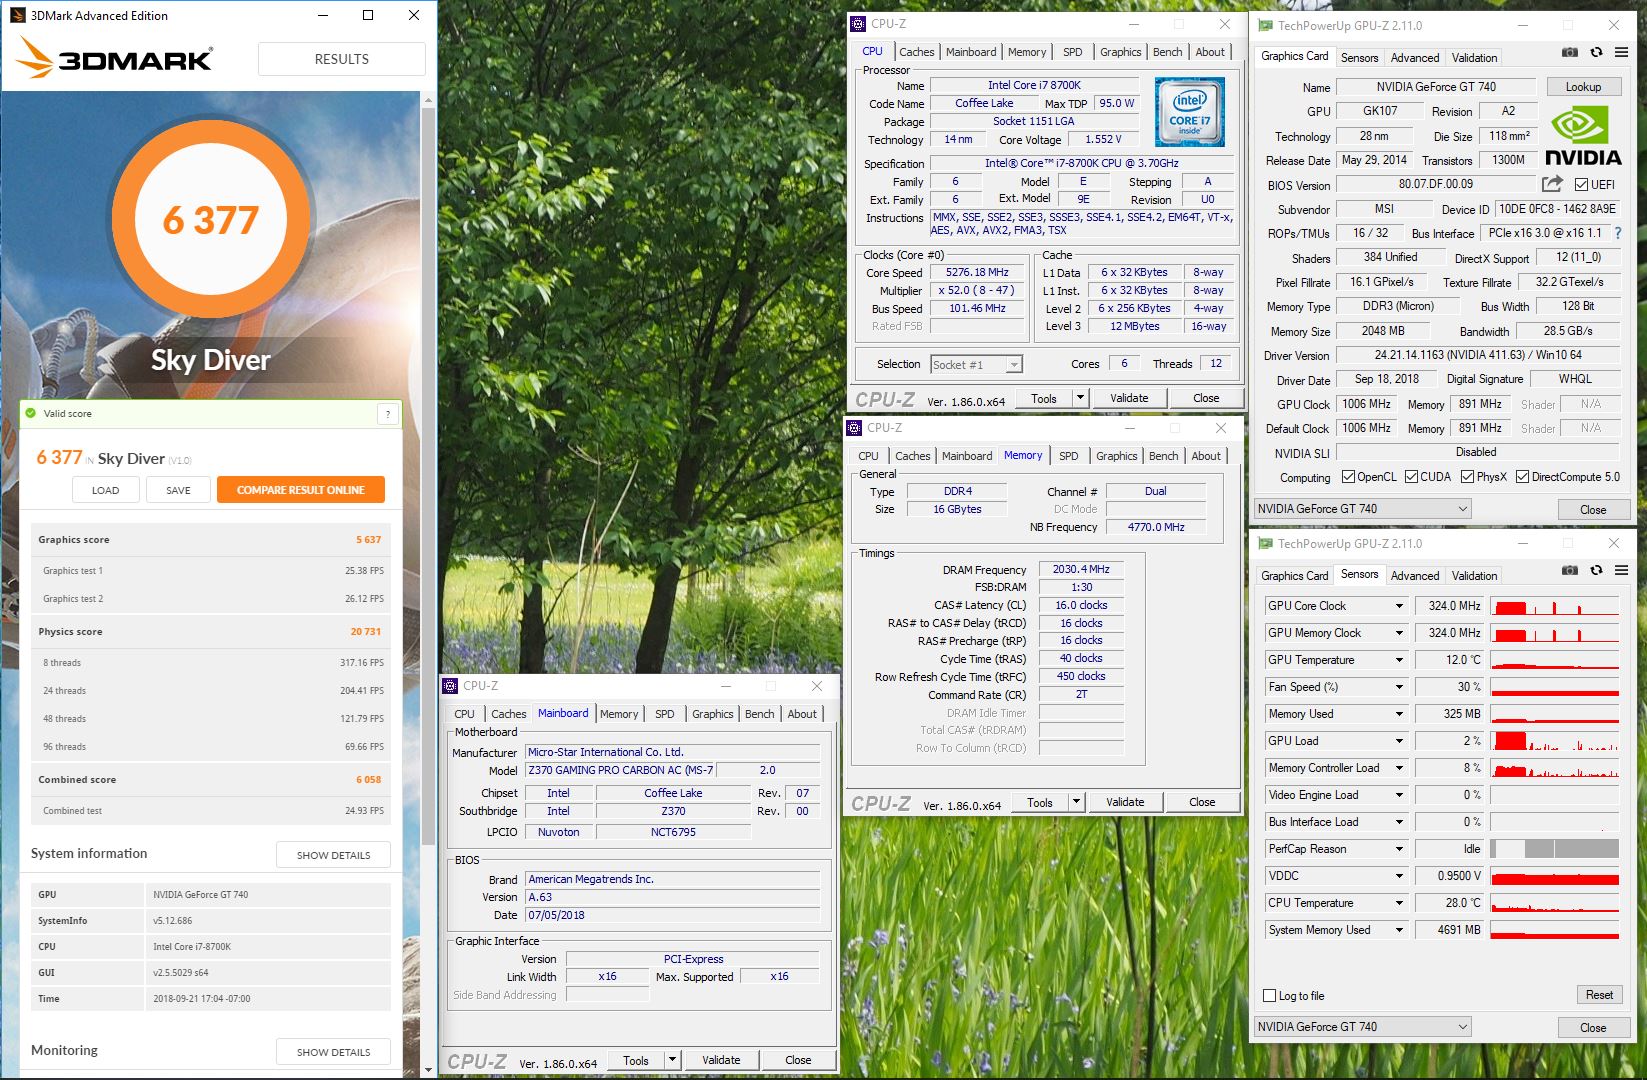The height and width of the screenshot is (1080, 1647).
Task: Open the RESULTS tab in 3DMark
Action: pyautogui.click(x=341, y=59)
